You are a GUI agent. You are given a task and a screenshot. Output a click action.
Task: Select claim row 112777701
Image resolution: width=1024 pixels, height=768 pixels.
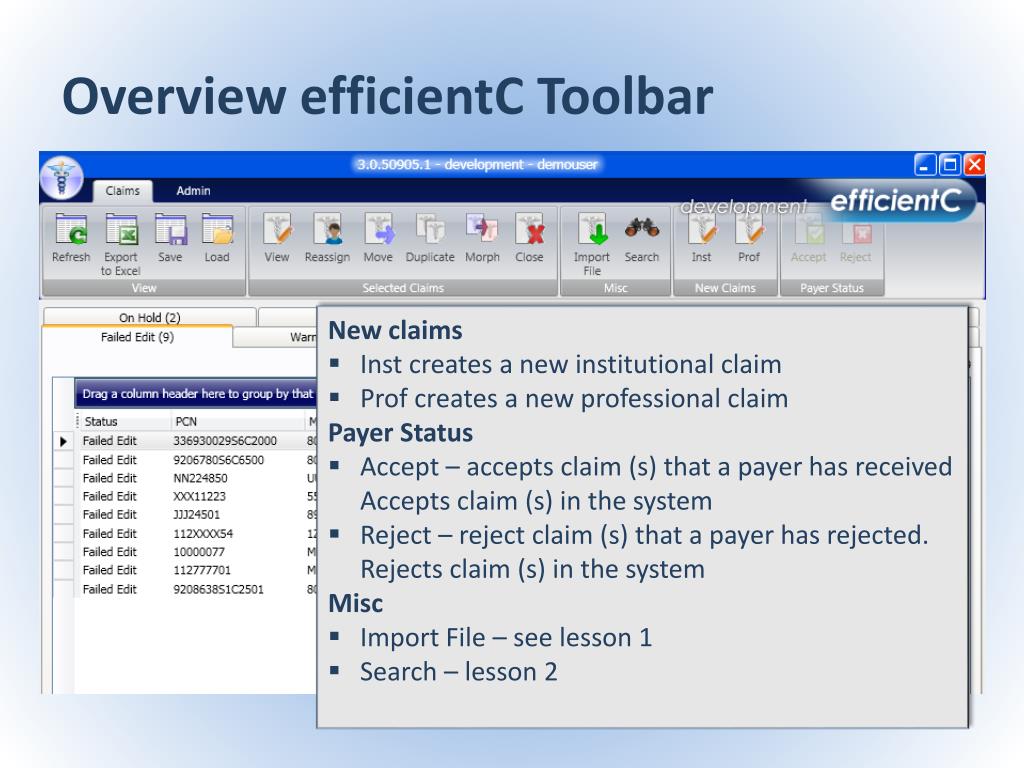(196, 570)
